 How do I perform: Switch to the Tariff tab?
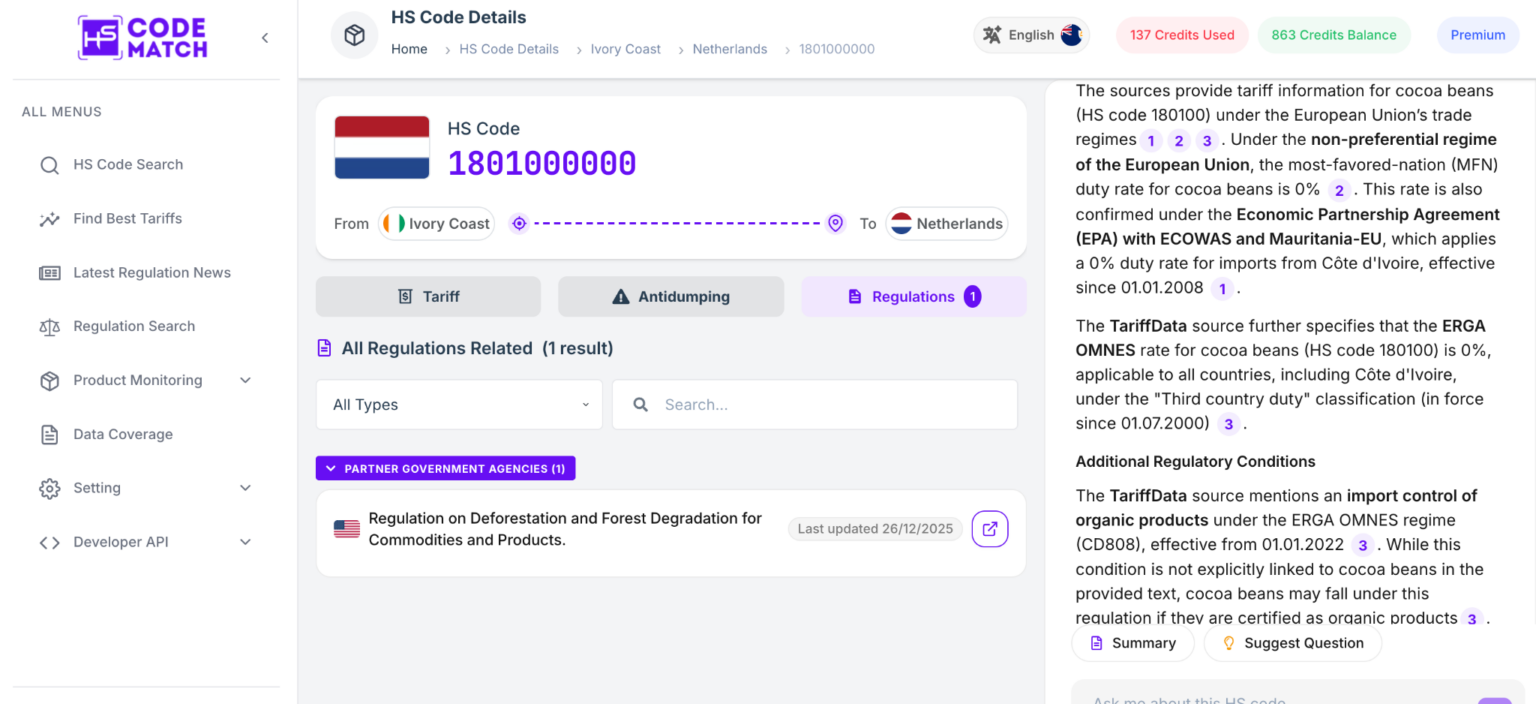coord(428,297)
